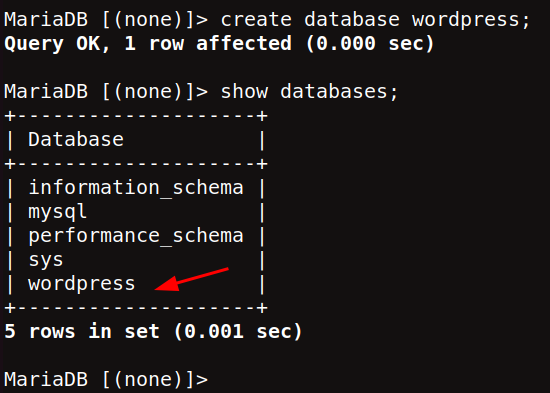Click the sys database entry
The height and width of the screenshot is (393, 550).
pyautogui.click(x=46, y=260)
